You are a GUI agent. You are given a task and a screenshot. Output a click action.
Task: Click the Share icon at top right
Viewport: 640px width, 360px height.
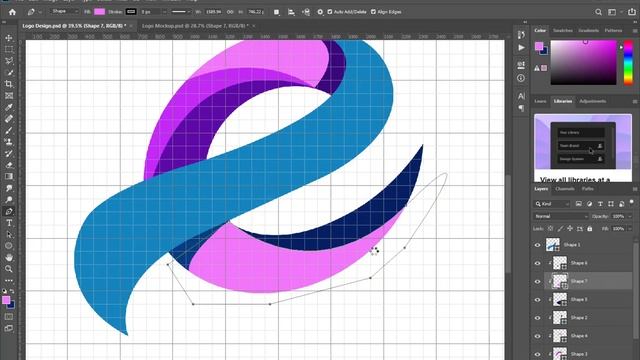(632, 12)
